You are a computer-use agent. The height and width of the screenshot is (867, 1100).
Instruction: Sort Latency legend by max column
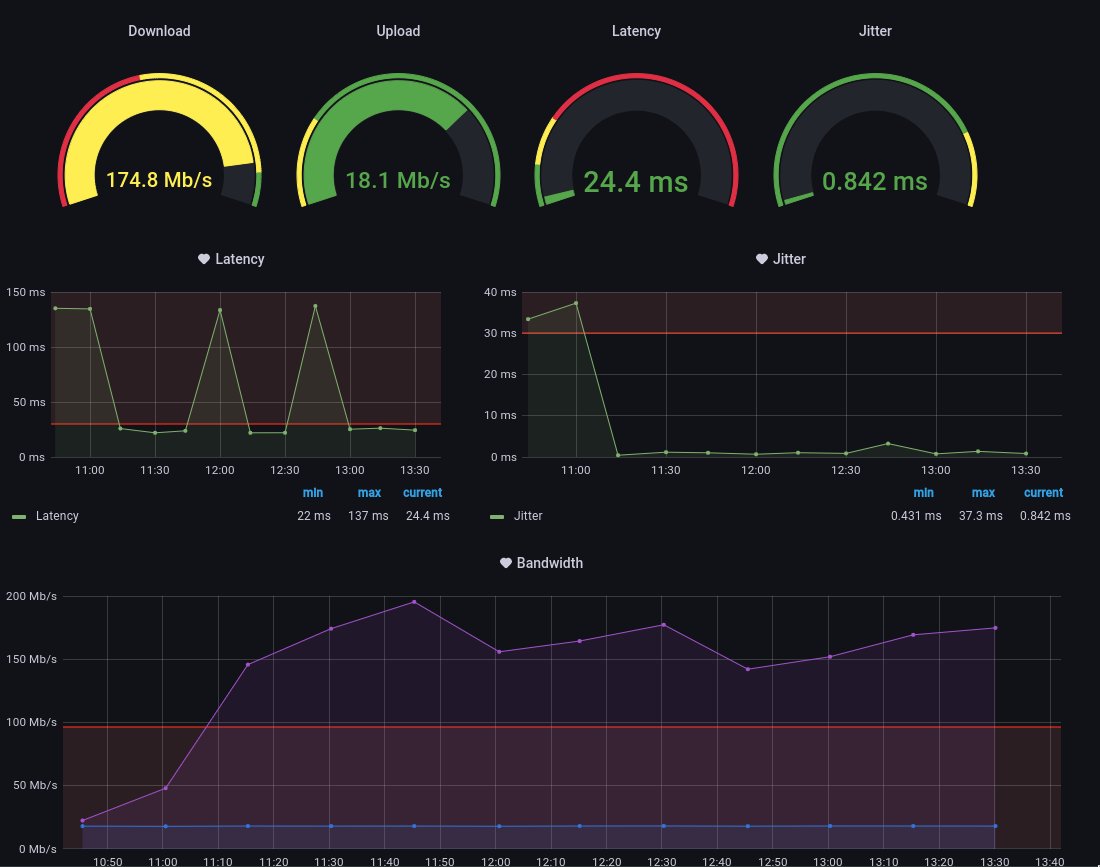coord(369,492)
